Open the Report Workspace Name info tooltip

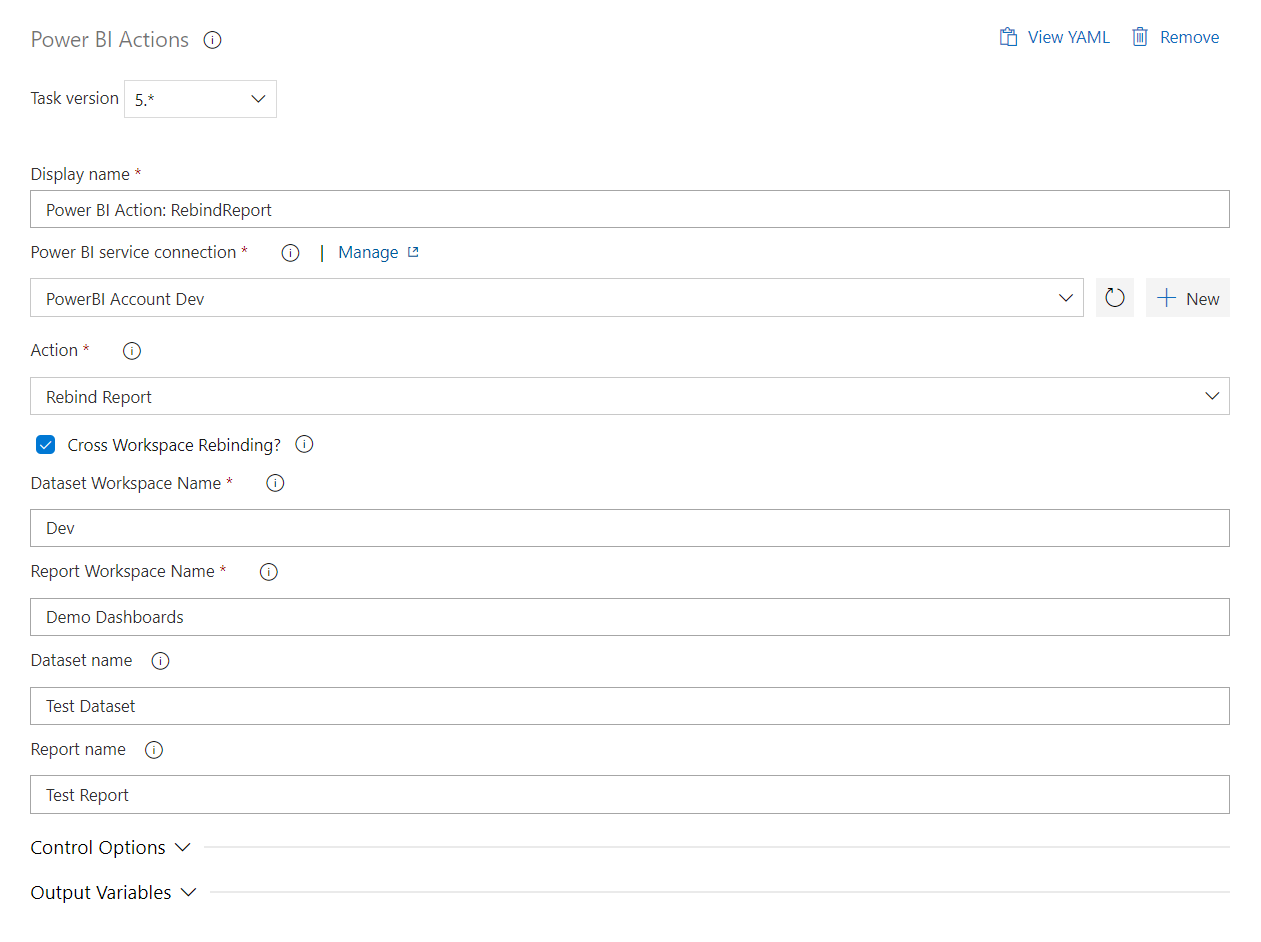pyautogui.click(x=268, y=571)
